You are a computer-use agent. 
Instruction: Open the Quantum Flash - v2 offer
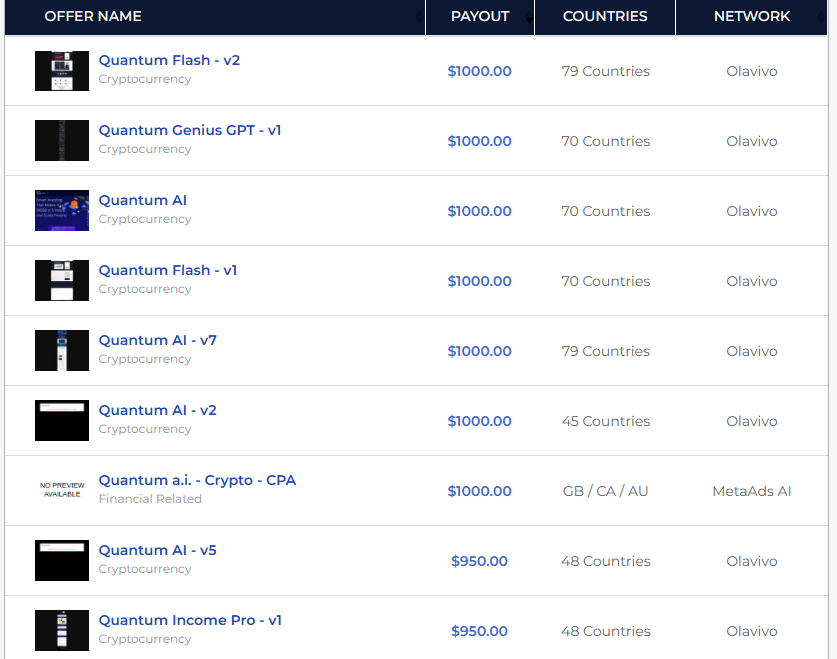click(x=169, y=60)
